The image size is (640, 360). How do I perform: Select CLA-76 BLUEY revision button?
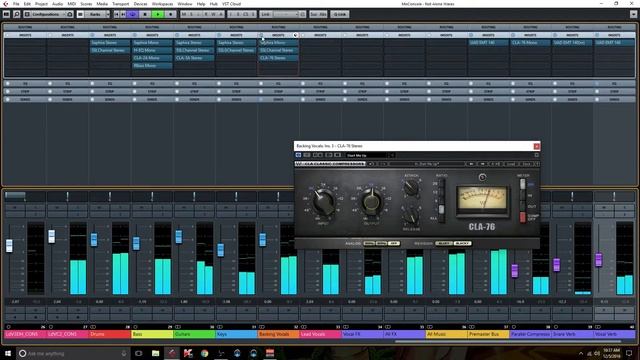coord(444,244)
